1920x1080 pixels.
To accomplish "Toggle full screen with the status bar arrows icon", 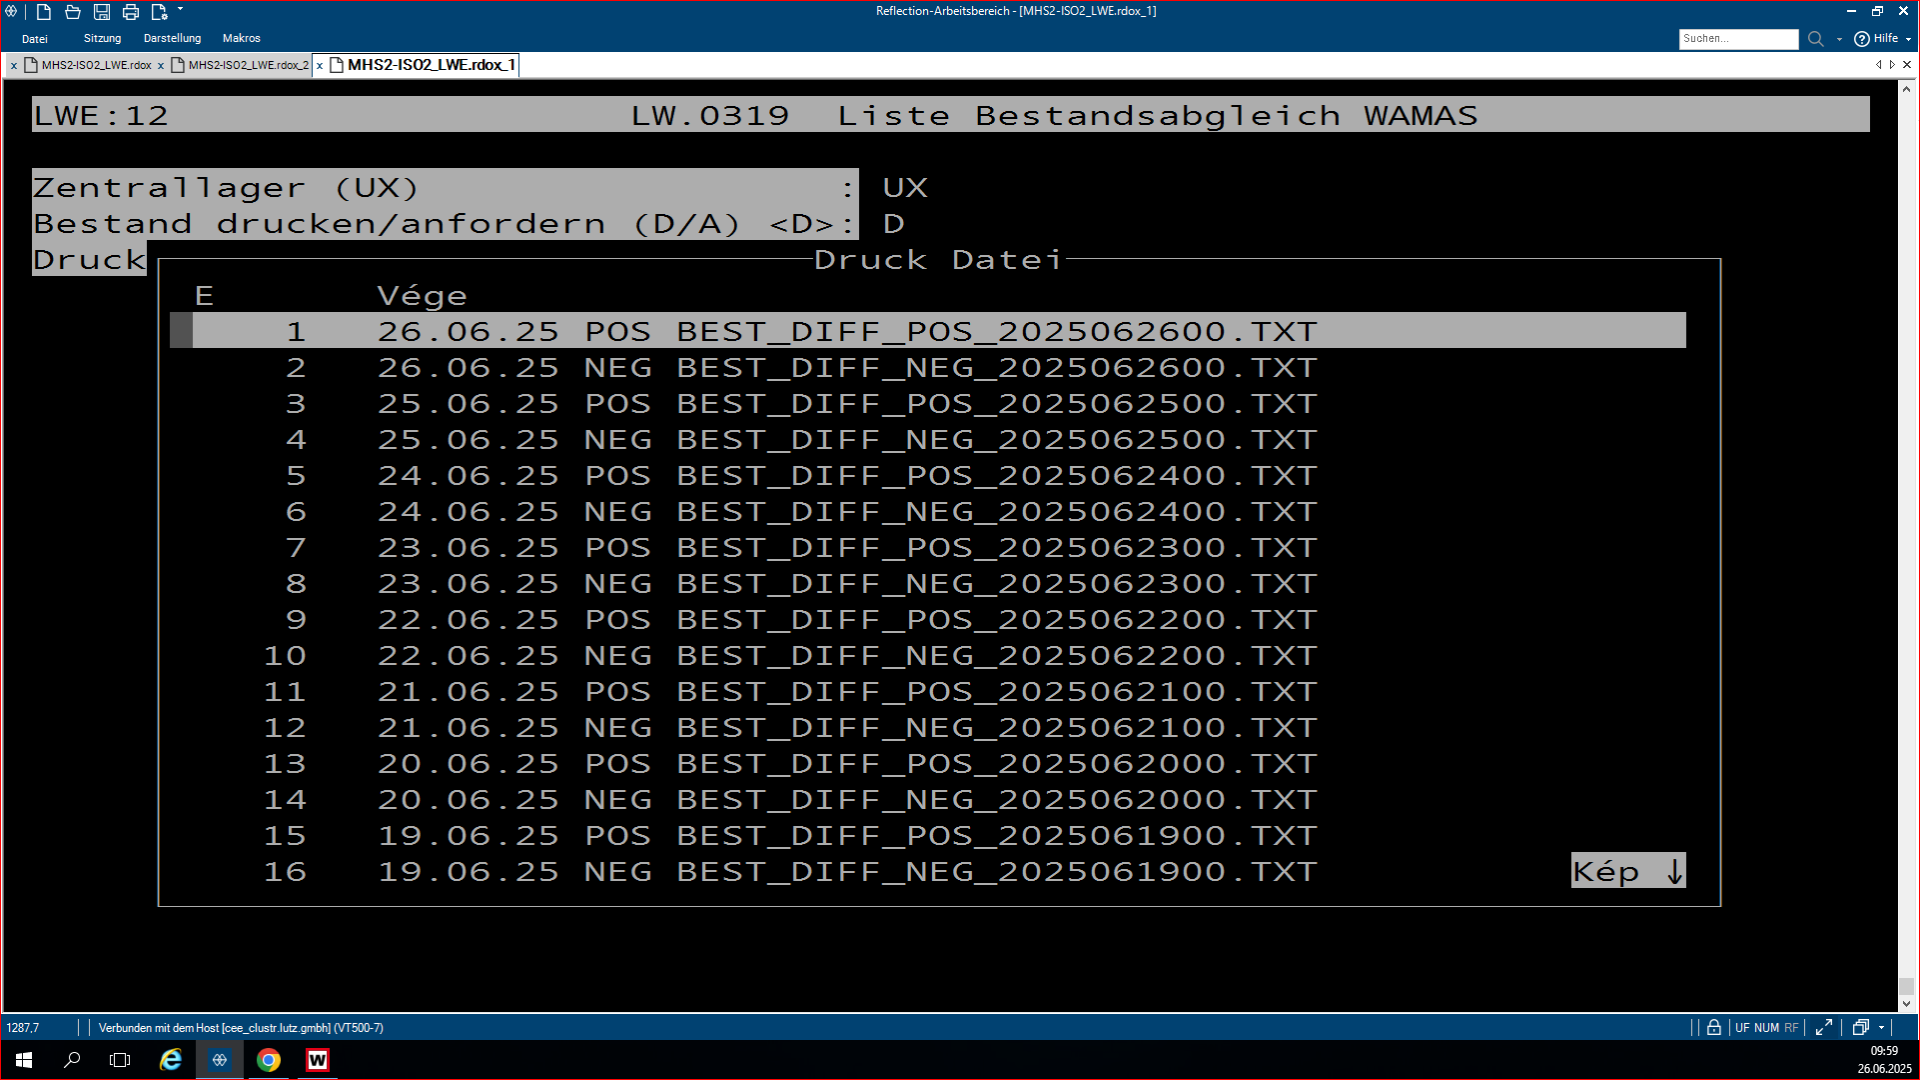I will (1824, 1027).
